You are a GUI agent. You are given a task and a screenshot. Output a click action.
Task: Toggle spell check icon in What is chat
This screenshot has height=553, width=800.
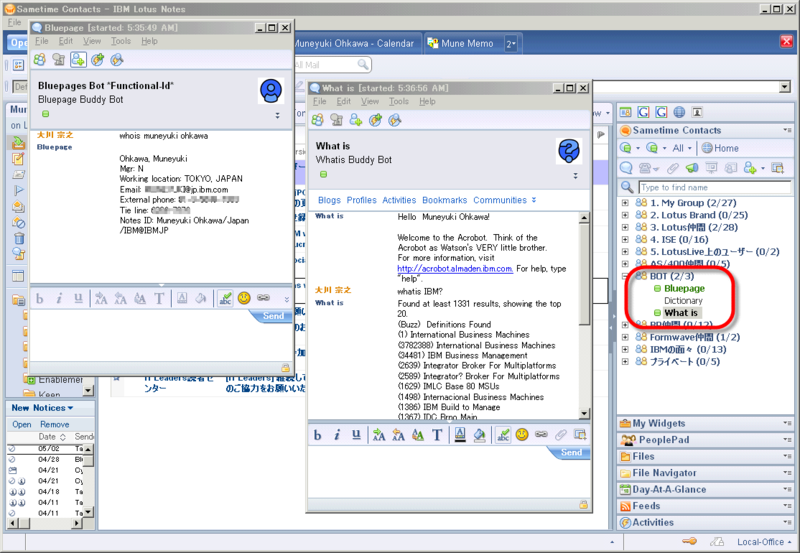[x=503, y=435]
